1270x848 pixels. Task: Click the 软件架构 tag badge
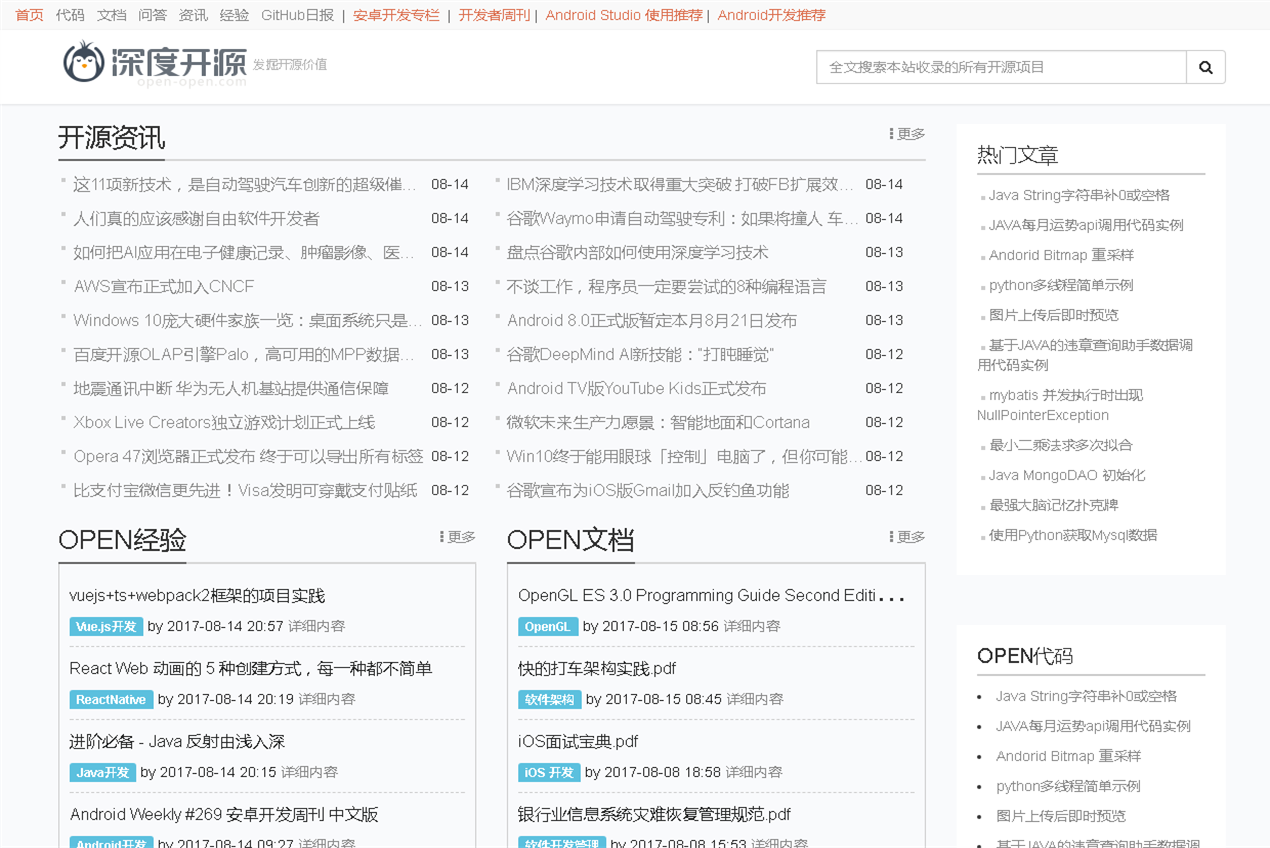coord(549,700)
